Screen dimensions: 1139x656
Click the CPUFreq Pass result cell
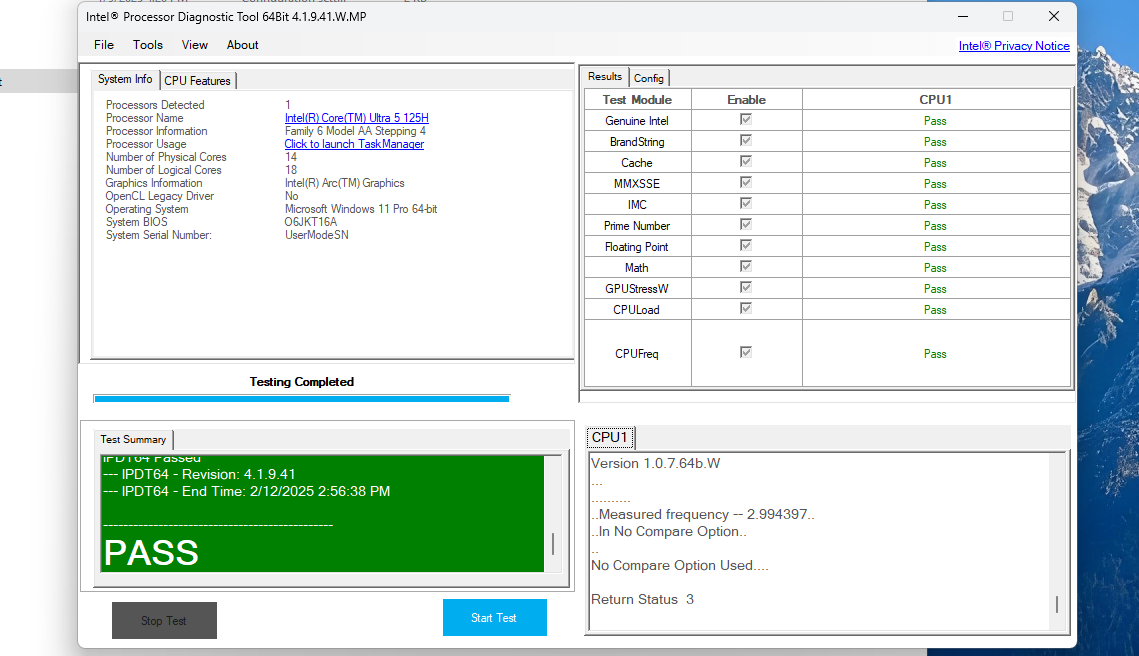[x=936, y=354]
